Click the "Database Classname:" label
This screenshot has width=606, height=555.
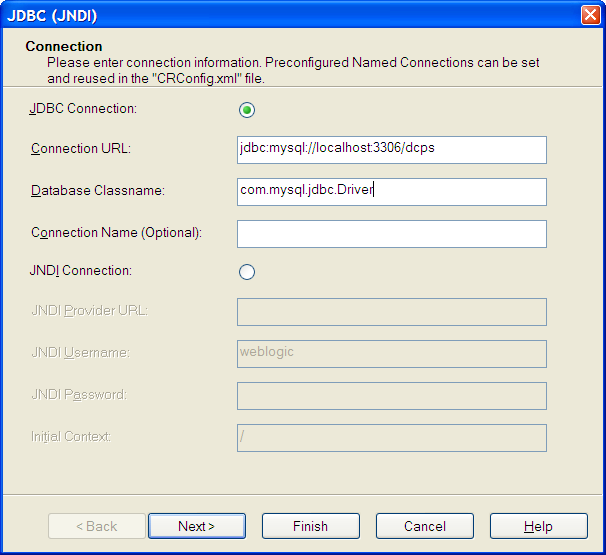98,191
